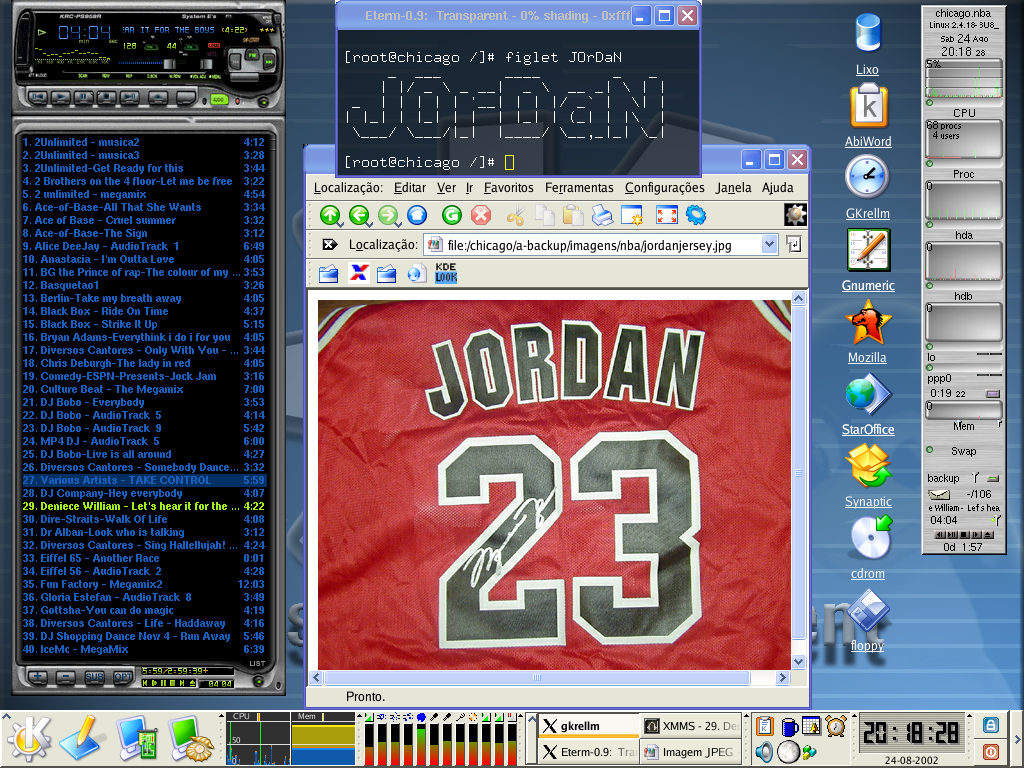Toggle the green ADD button in XMMS
Screen dimensions: 1024x768
[x=218, y=99]
